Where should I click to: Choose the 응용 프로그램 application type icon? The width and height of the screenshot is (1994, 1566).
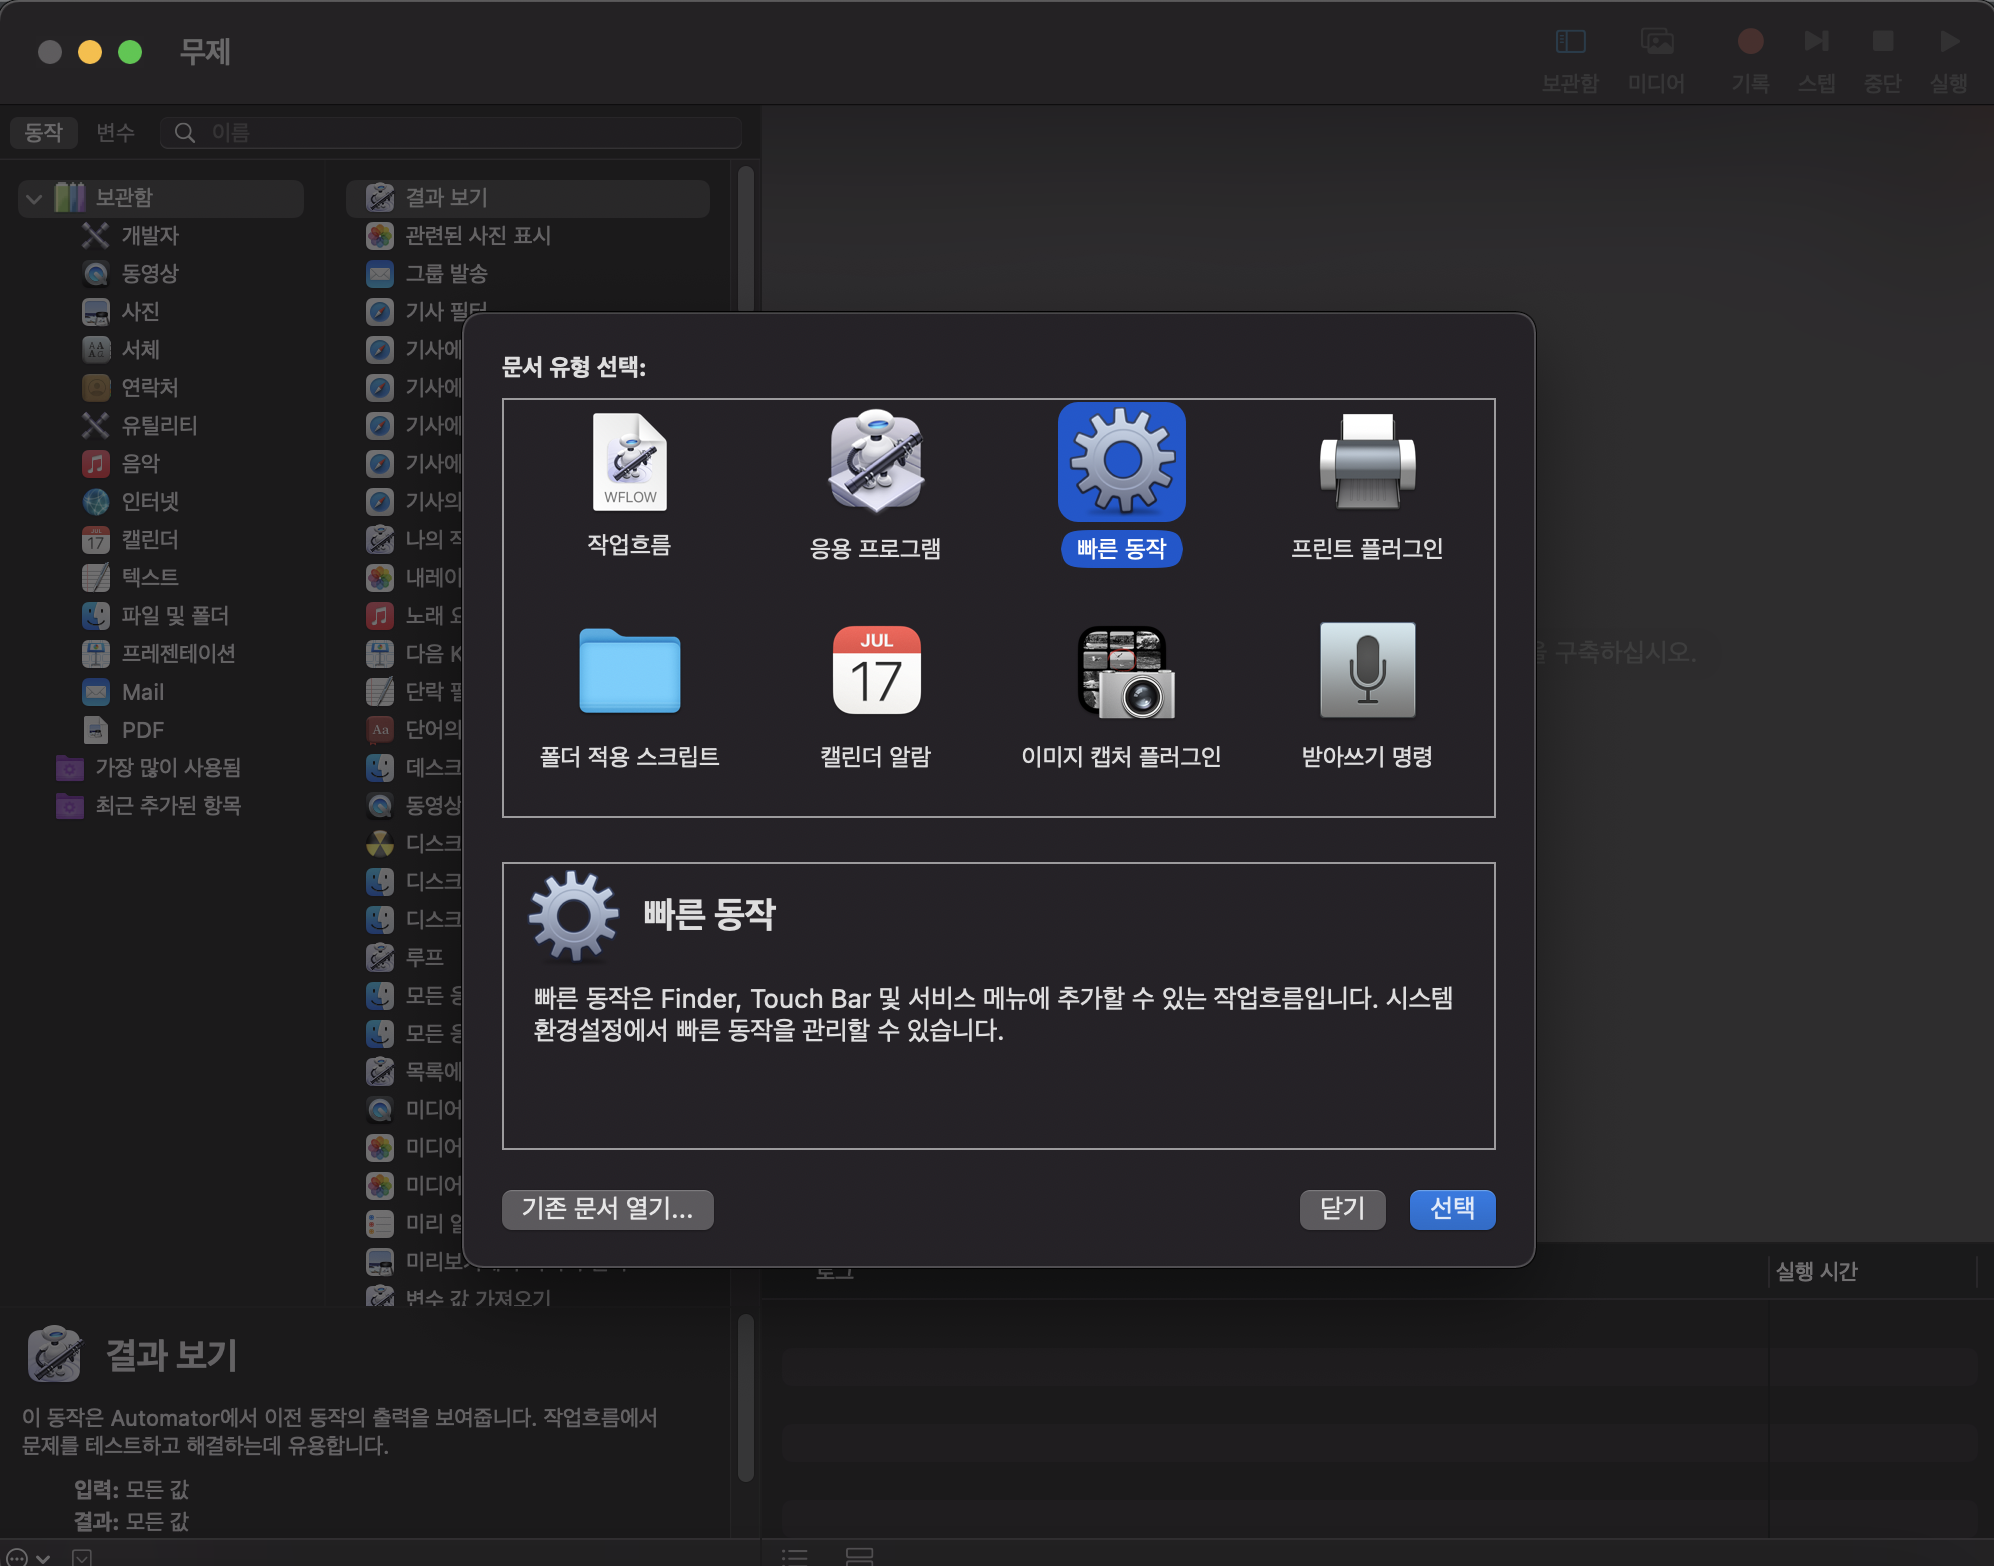875,463
